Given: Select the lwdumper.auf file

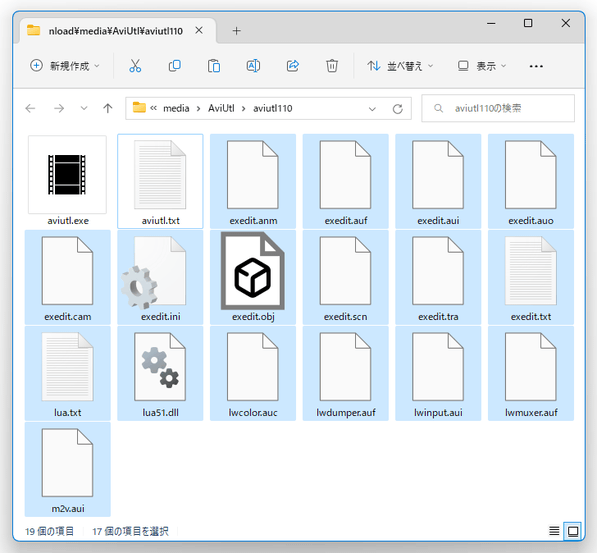Looking at the screenshot, I should coord(346,373).
